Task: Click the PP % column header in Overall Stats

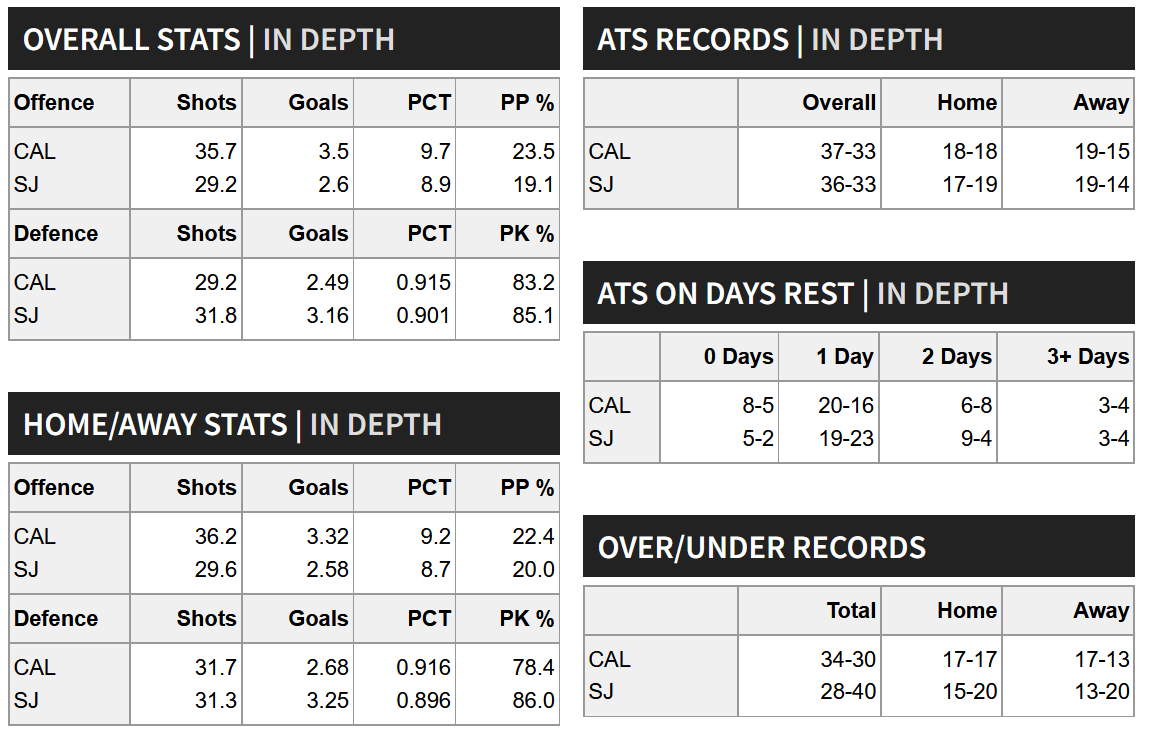Action: pyautogui.click(x=527, y=103)
